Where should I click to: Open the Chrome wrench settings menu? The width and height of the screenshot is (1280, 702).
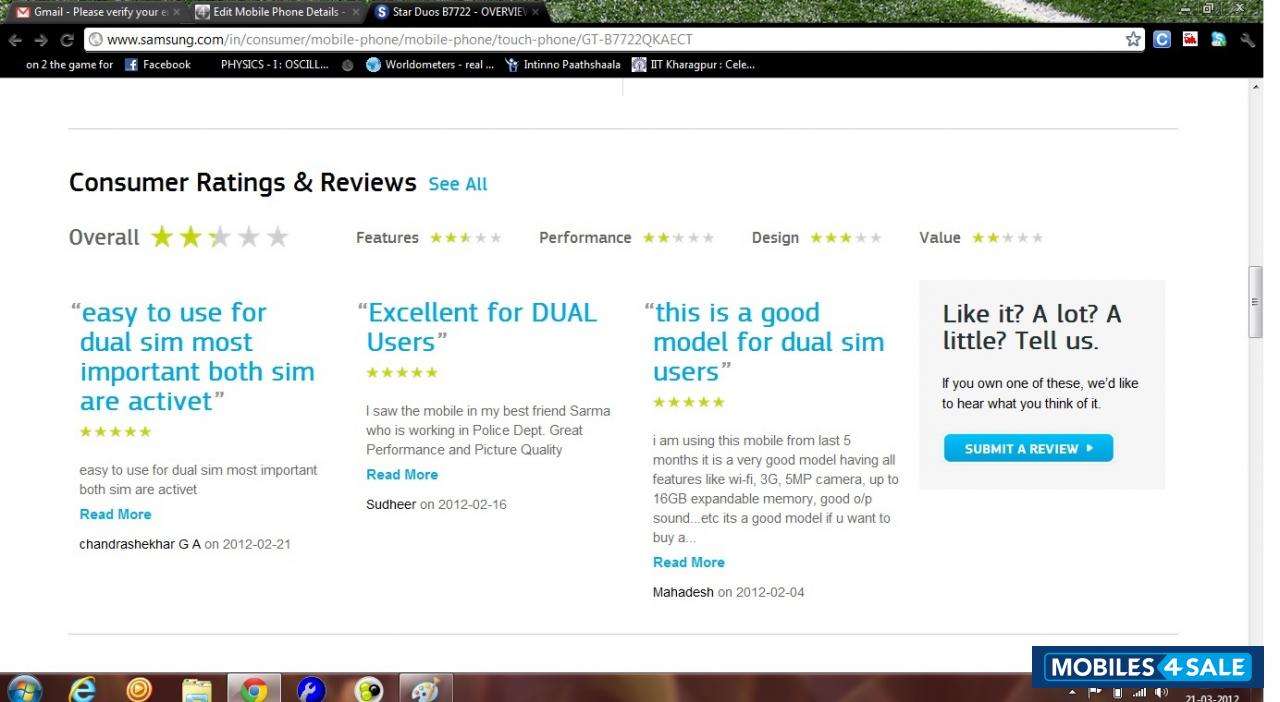click(1247, 40)
